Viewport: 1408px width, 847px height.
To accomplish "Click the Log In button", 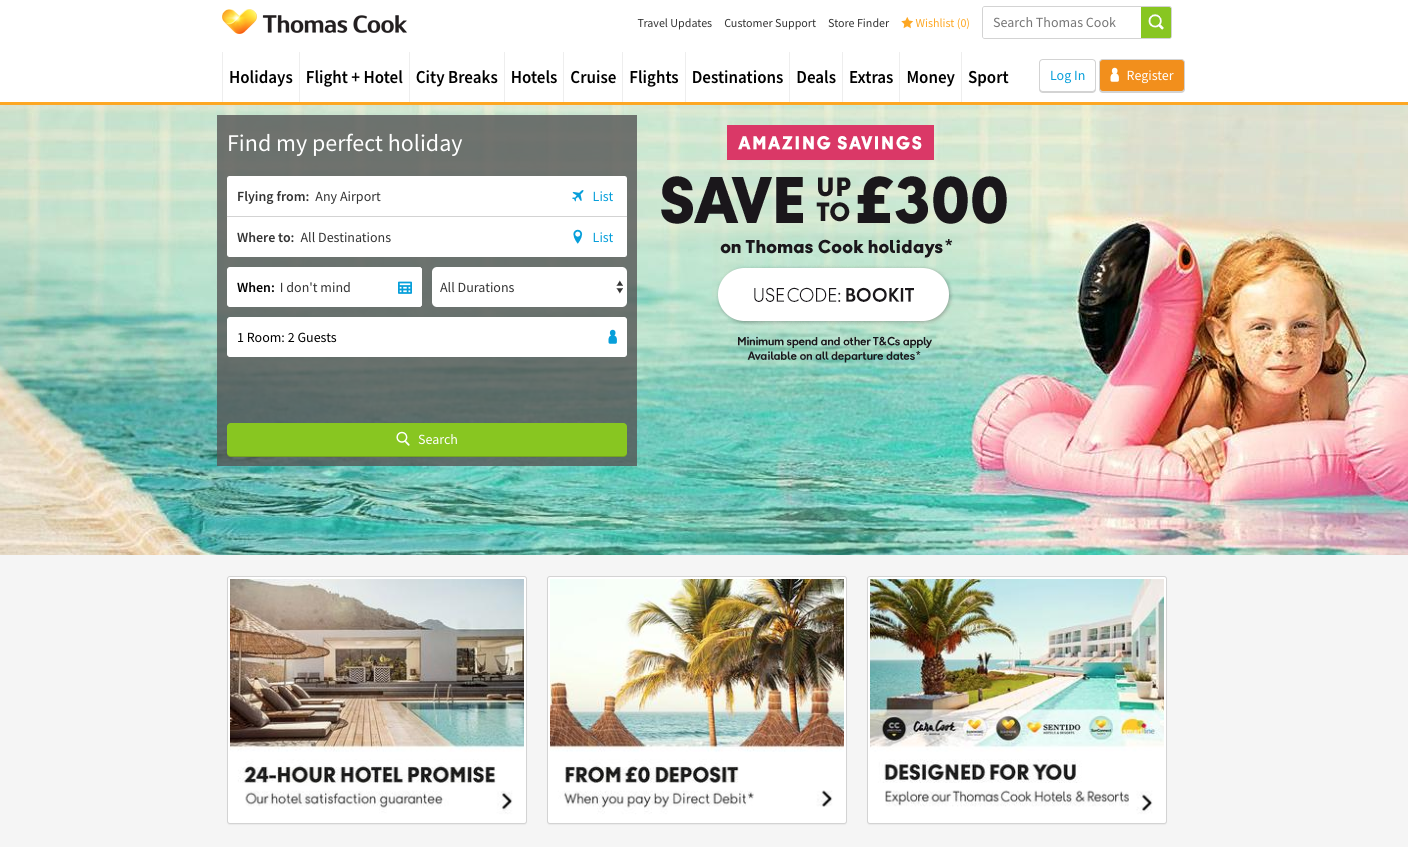I will [x=1067, y=76].
